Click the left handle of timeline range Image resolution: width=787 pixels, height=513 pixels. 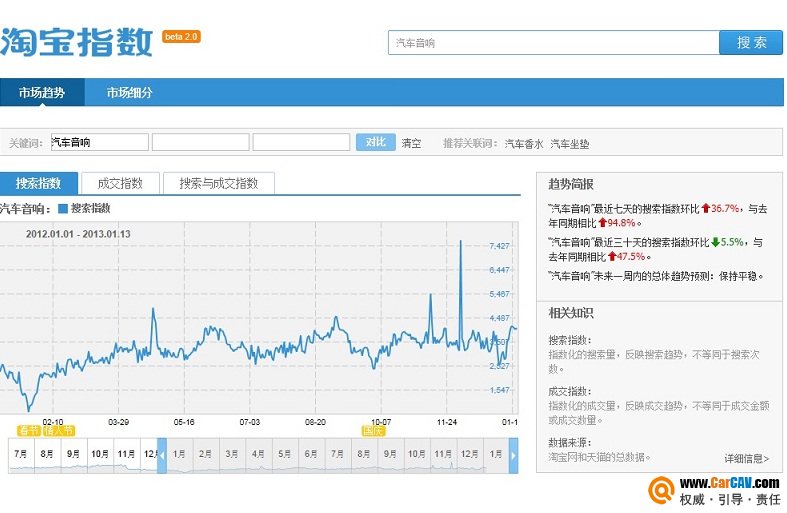point(162,455)
